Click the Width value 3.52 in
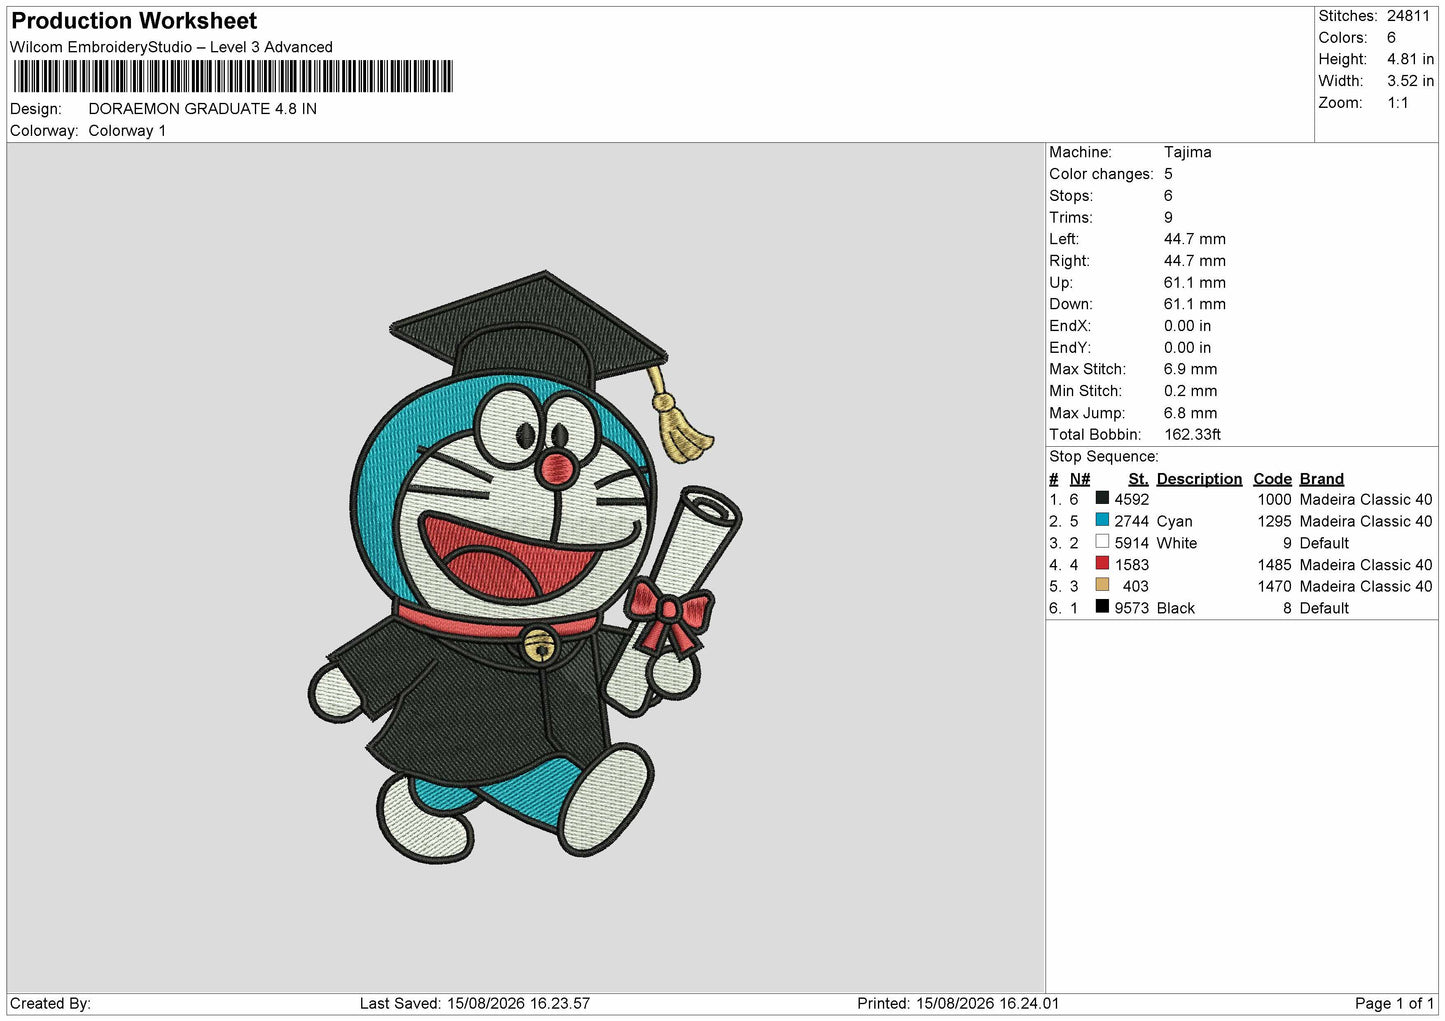This screenshot has width=1445, height=1021. [x=1410, y=81]
